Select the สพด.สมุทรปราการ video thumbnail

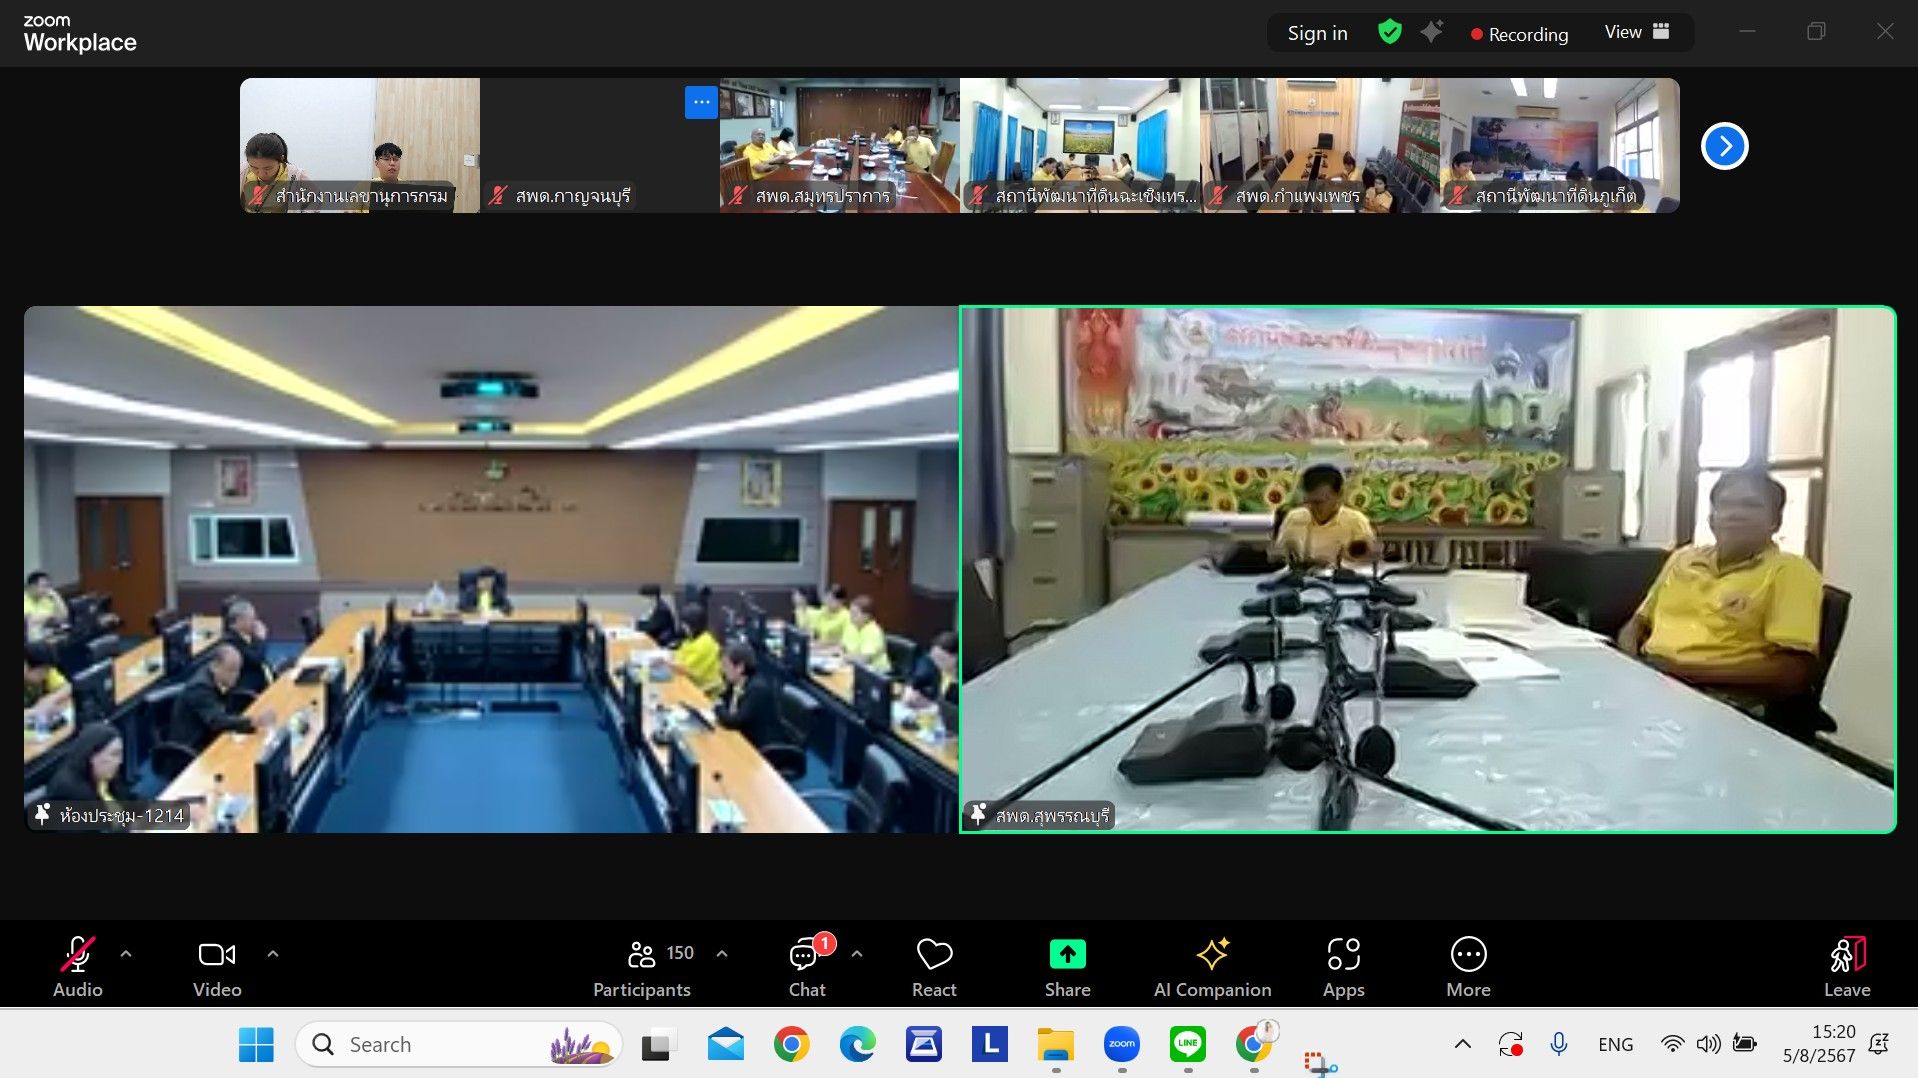point(839,145)
